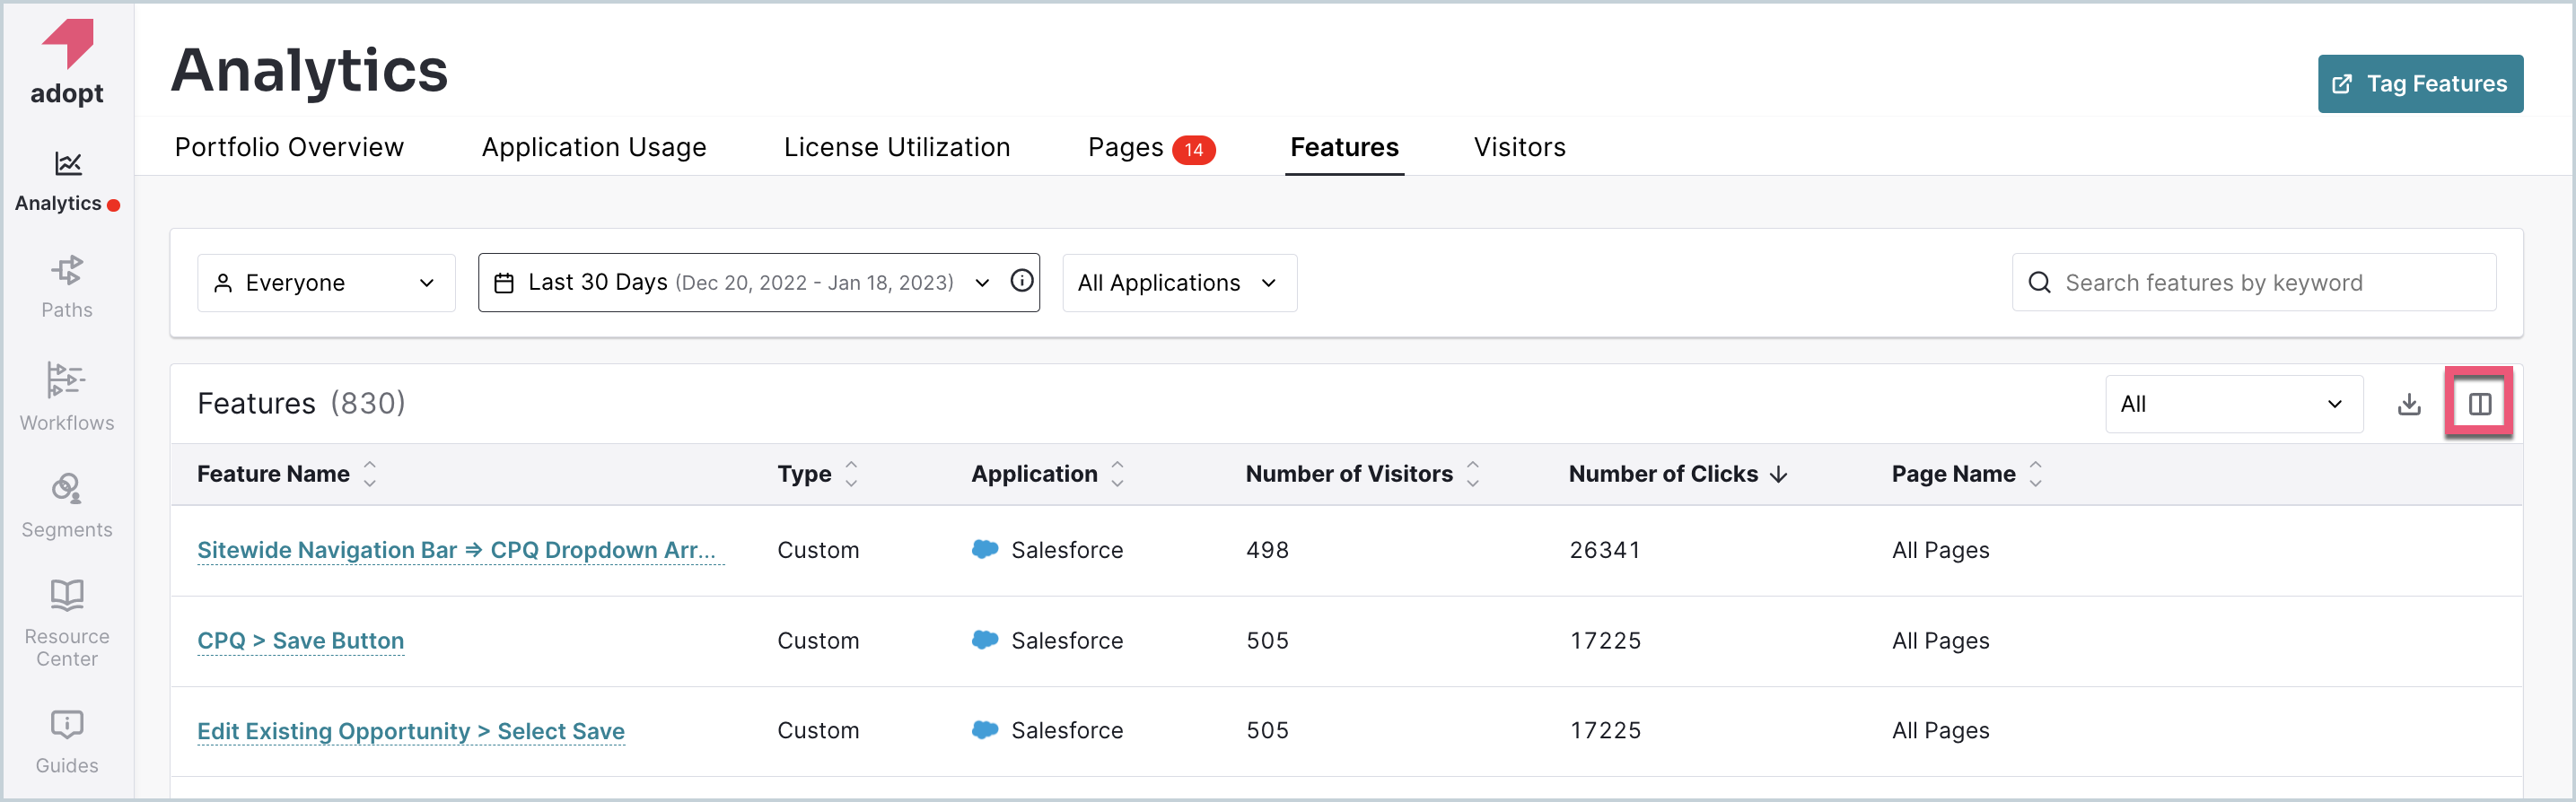This screenshot has width=2576, height=802.
Task: Click the download features icon
Action: 2409,404
